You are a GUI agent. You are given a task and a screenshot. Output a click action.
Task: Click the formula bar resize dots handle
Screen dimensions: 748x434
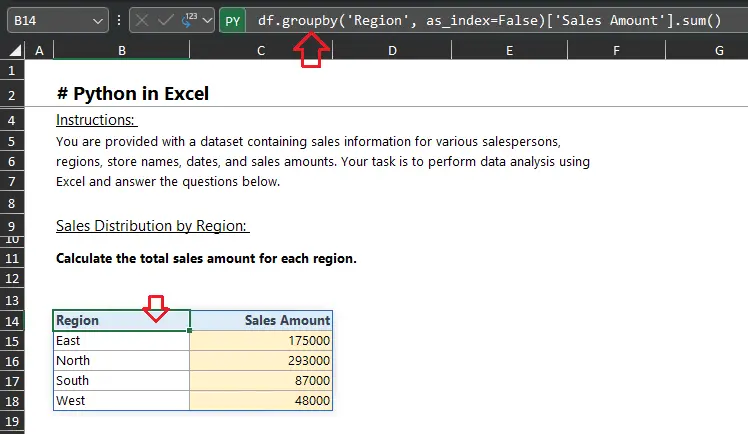point(119,20)
